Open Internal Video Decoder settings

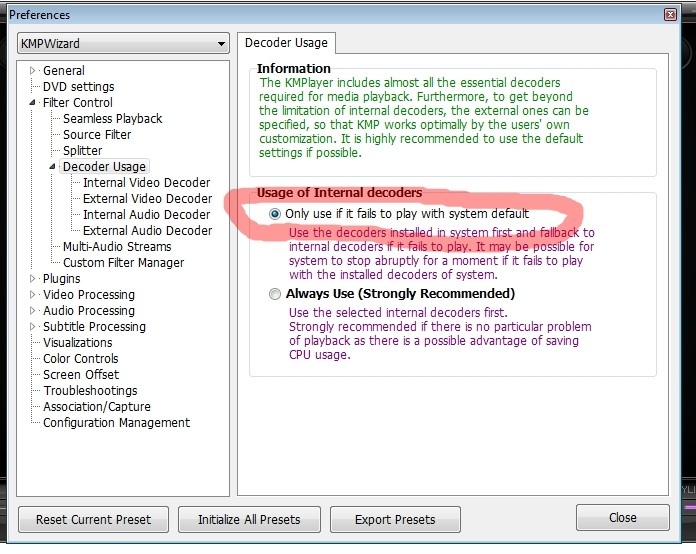tap(146, 182)
